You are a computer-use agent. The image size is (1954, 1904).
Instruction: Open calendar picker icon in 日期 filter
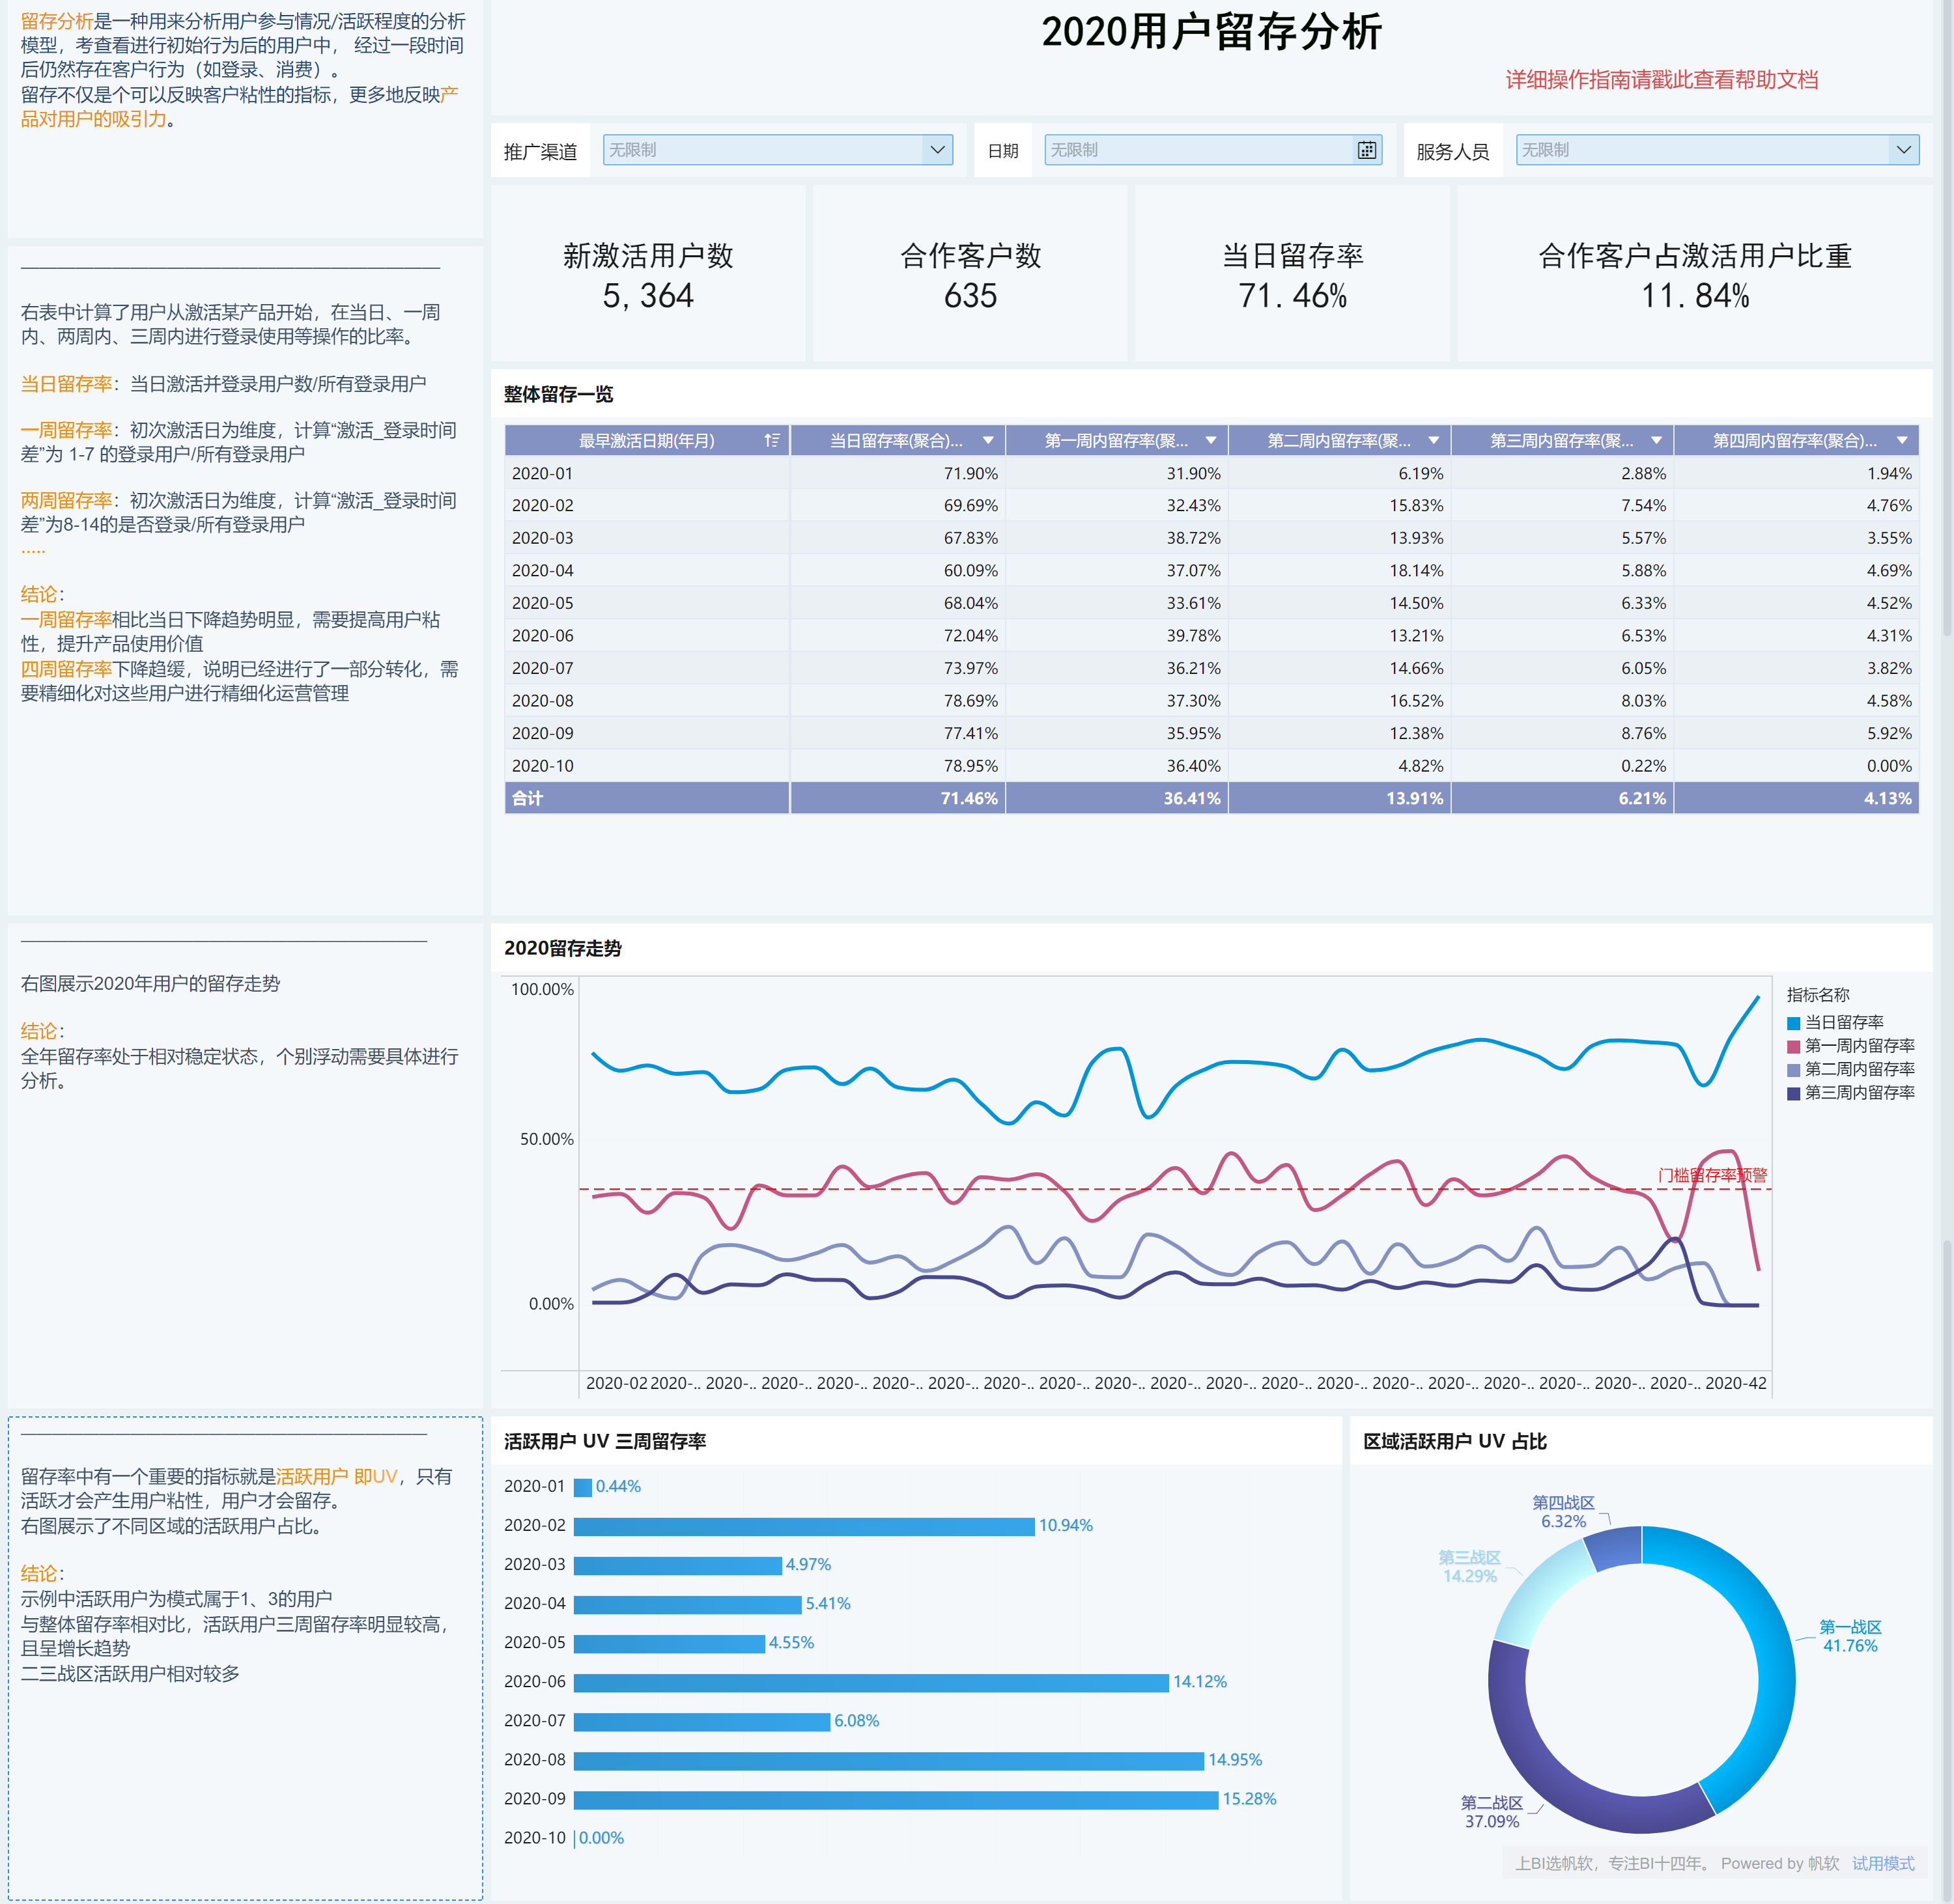click(x=1366, y=150)
